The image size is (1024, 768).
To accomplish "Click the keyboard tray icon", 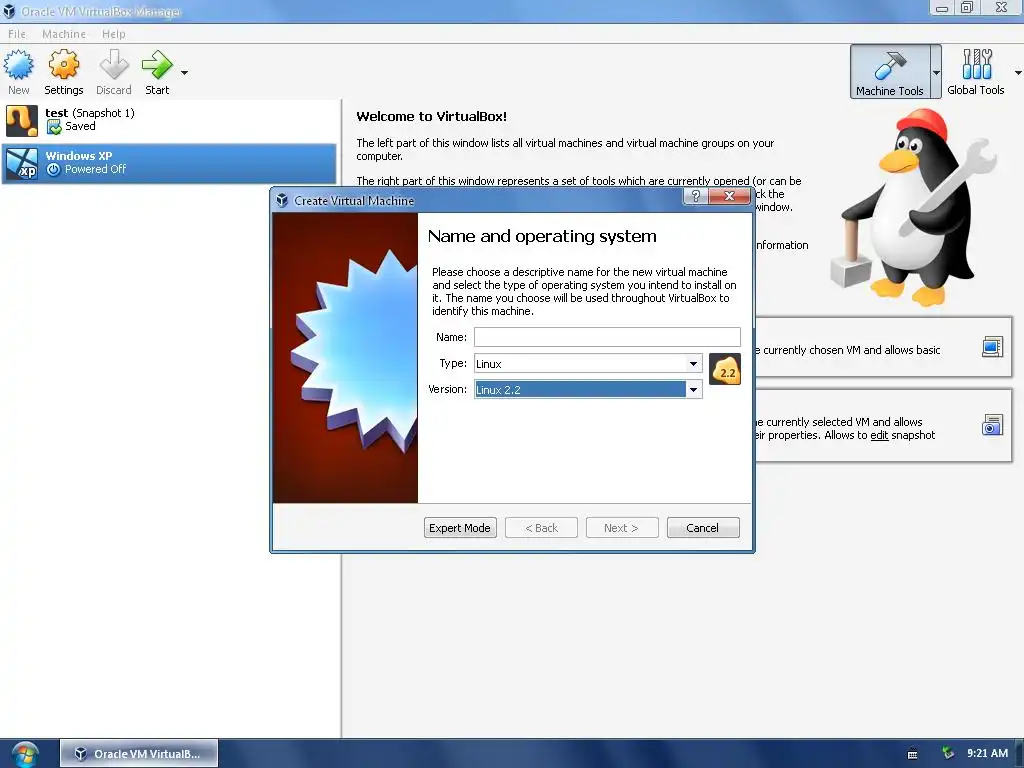I will (x=912, y=754).
